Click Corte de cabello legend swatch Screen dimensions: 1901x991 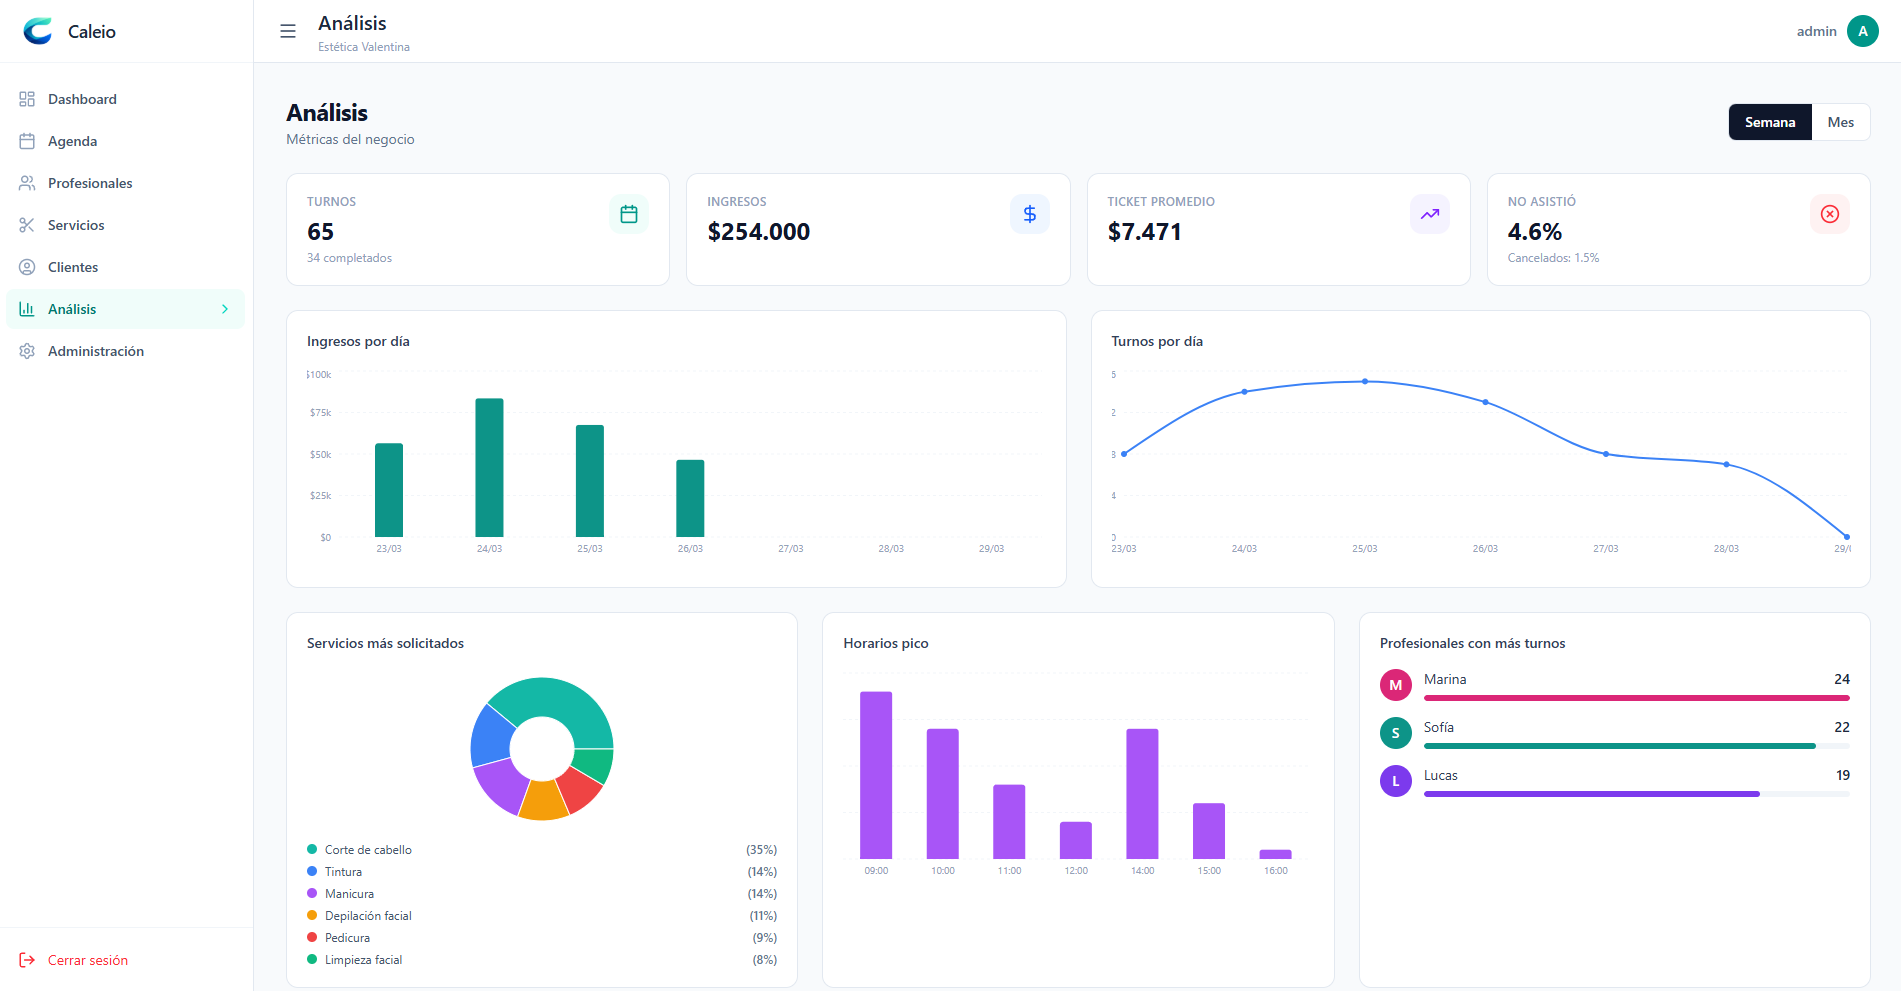click(312, 850)
